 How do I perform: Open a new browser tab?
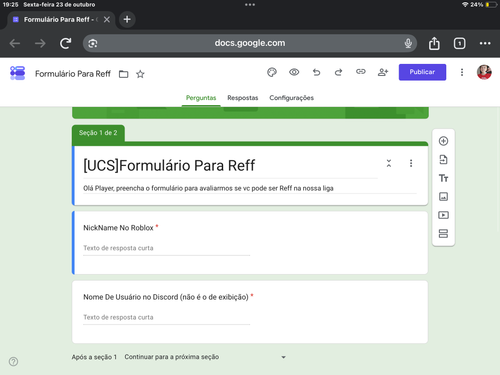[127, 19]
